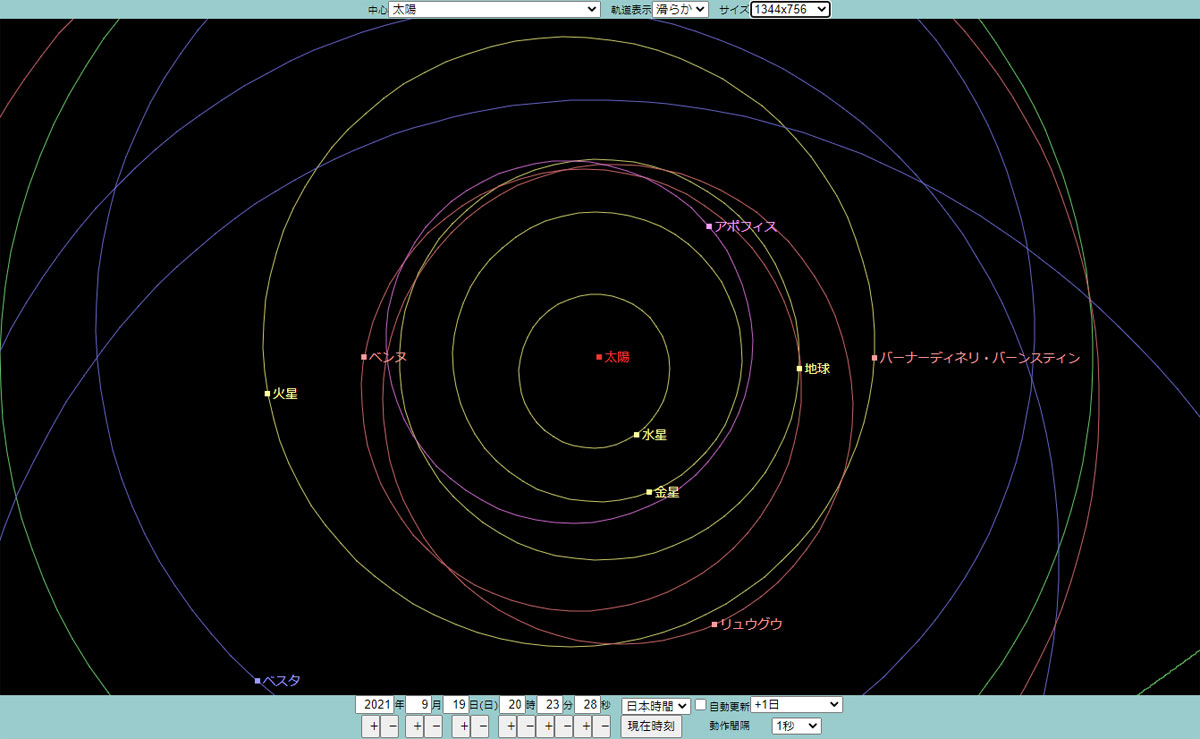
Task: Decrease the month with minus button
Action: click(433, 727)
